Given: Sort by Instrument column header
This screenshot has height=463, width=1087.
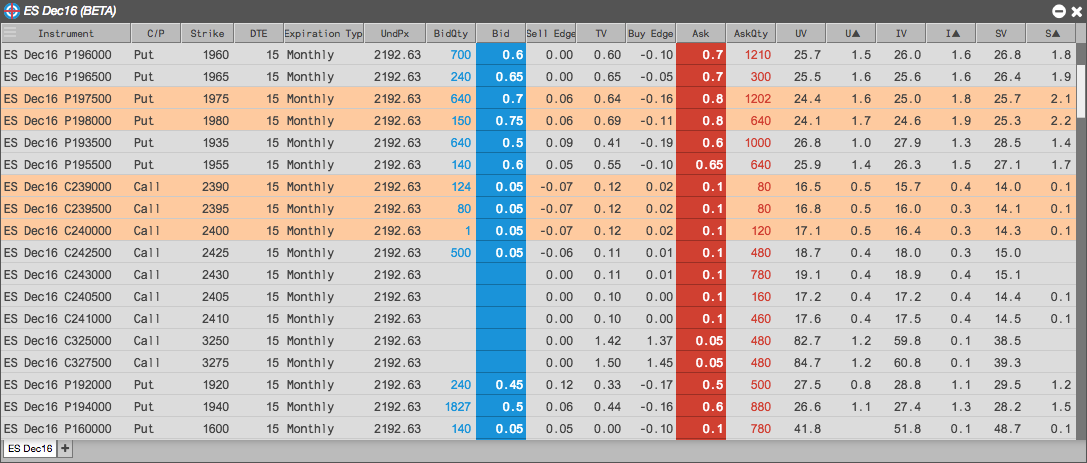Looking at the screenshot, I should (x=66, y=33).
